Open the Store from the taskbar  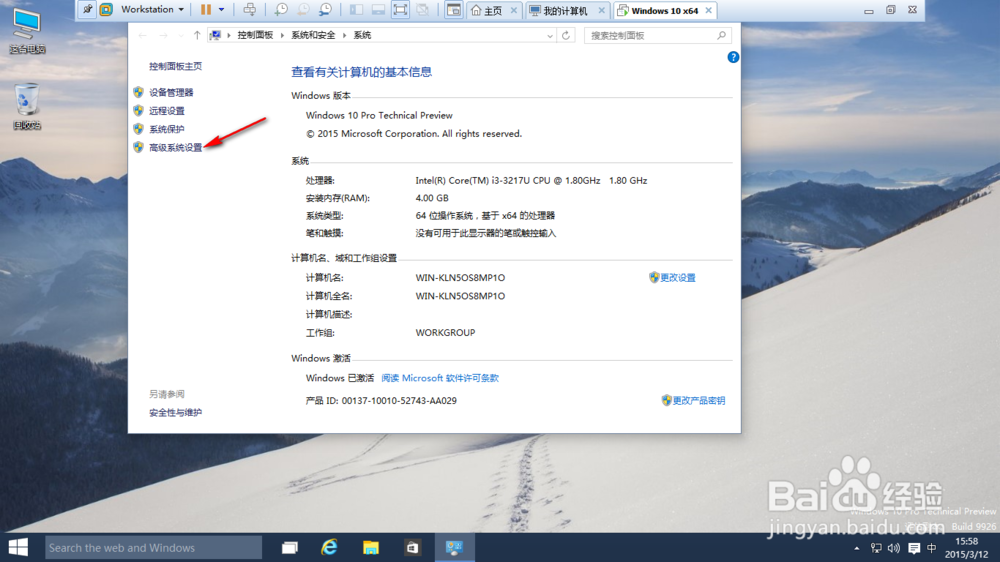(413, 547)
